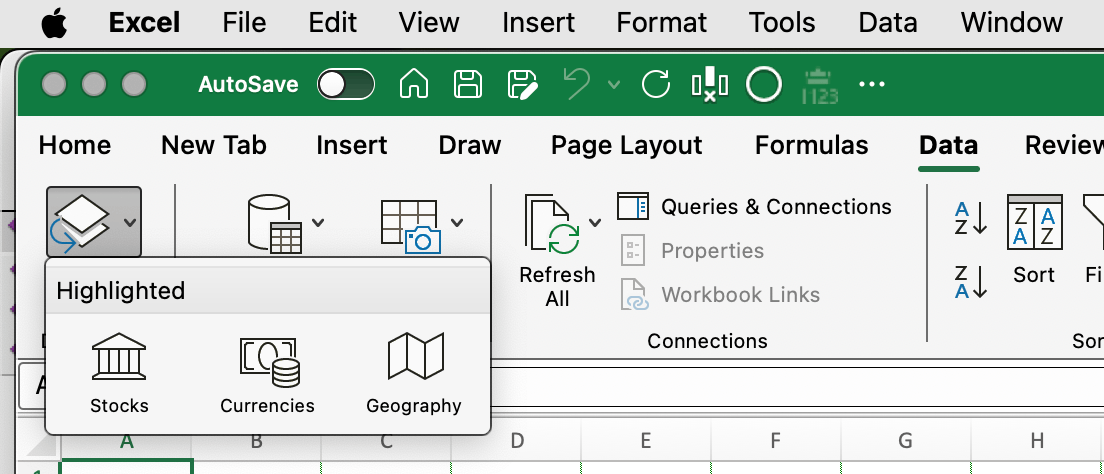Open the Data menu in menu bar

[888, 23]
